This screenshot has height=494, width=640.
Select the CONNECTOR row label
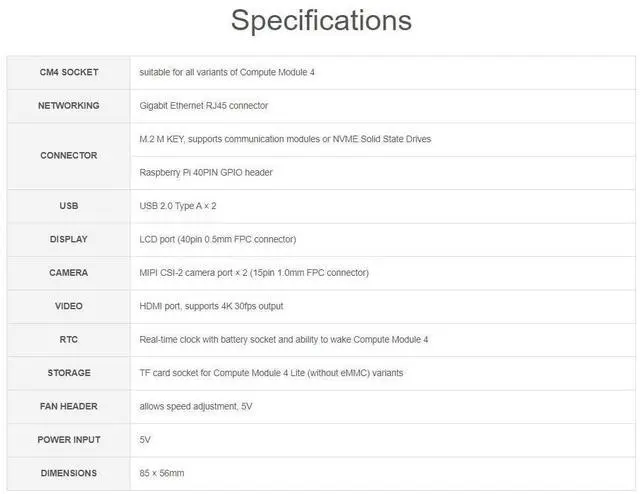68,155
